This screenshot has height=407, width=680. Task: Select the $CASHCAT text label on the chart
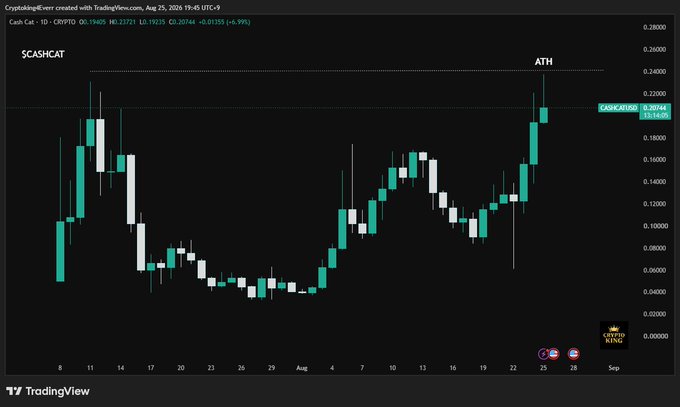click(43, 54)
